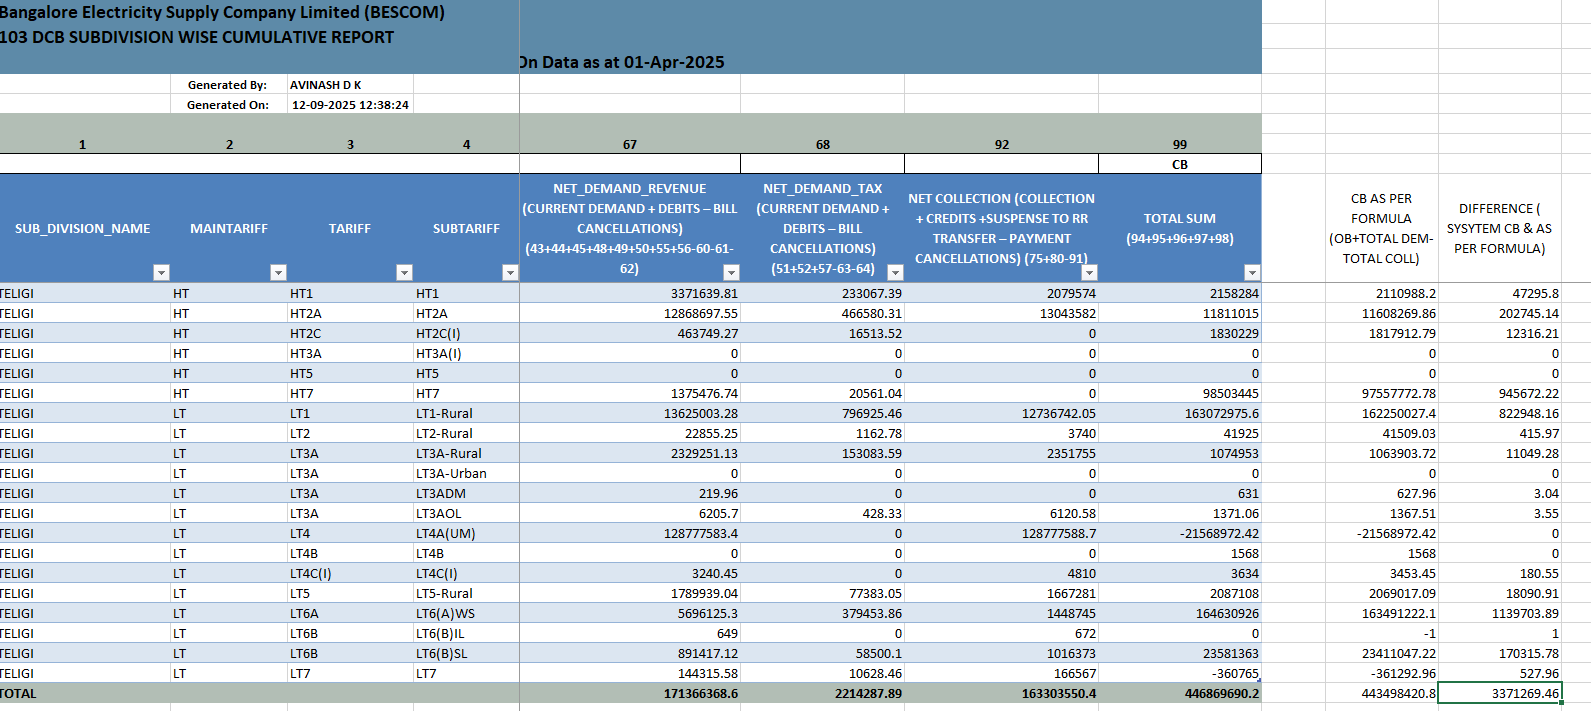Image resolution: width=1591 pixels, height=711 pixels.
Task: Select the total difference cell 3371269.46
Action: tap(1499, 693)
